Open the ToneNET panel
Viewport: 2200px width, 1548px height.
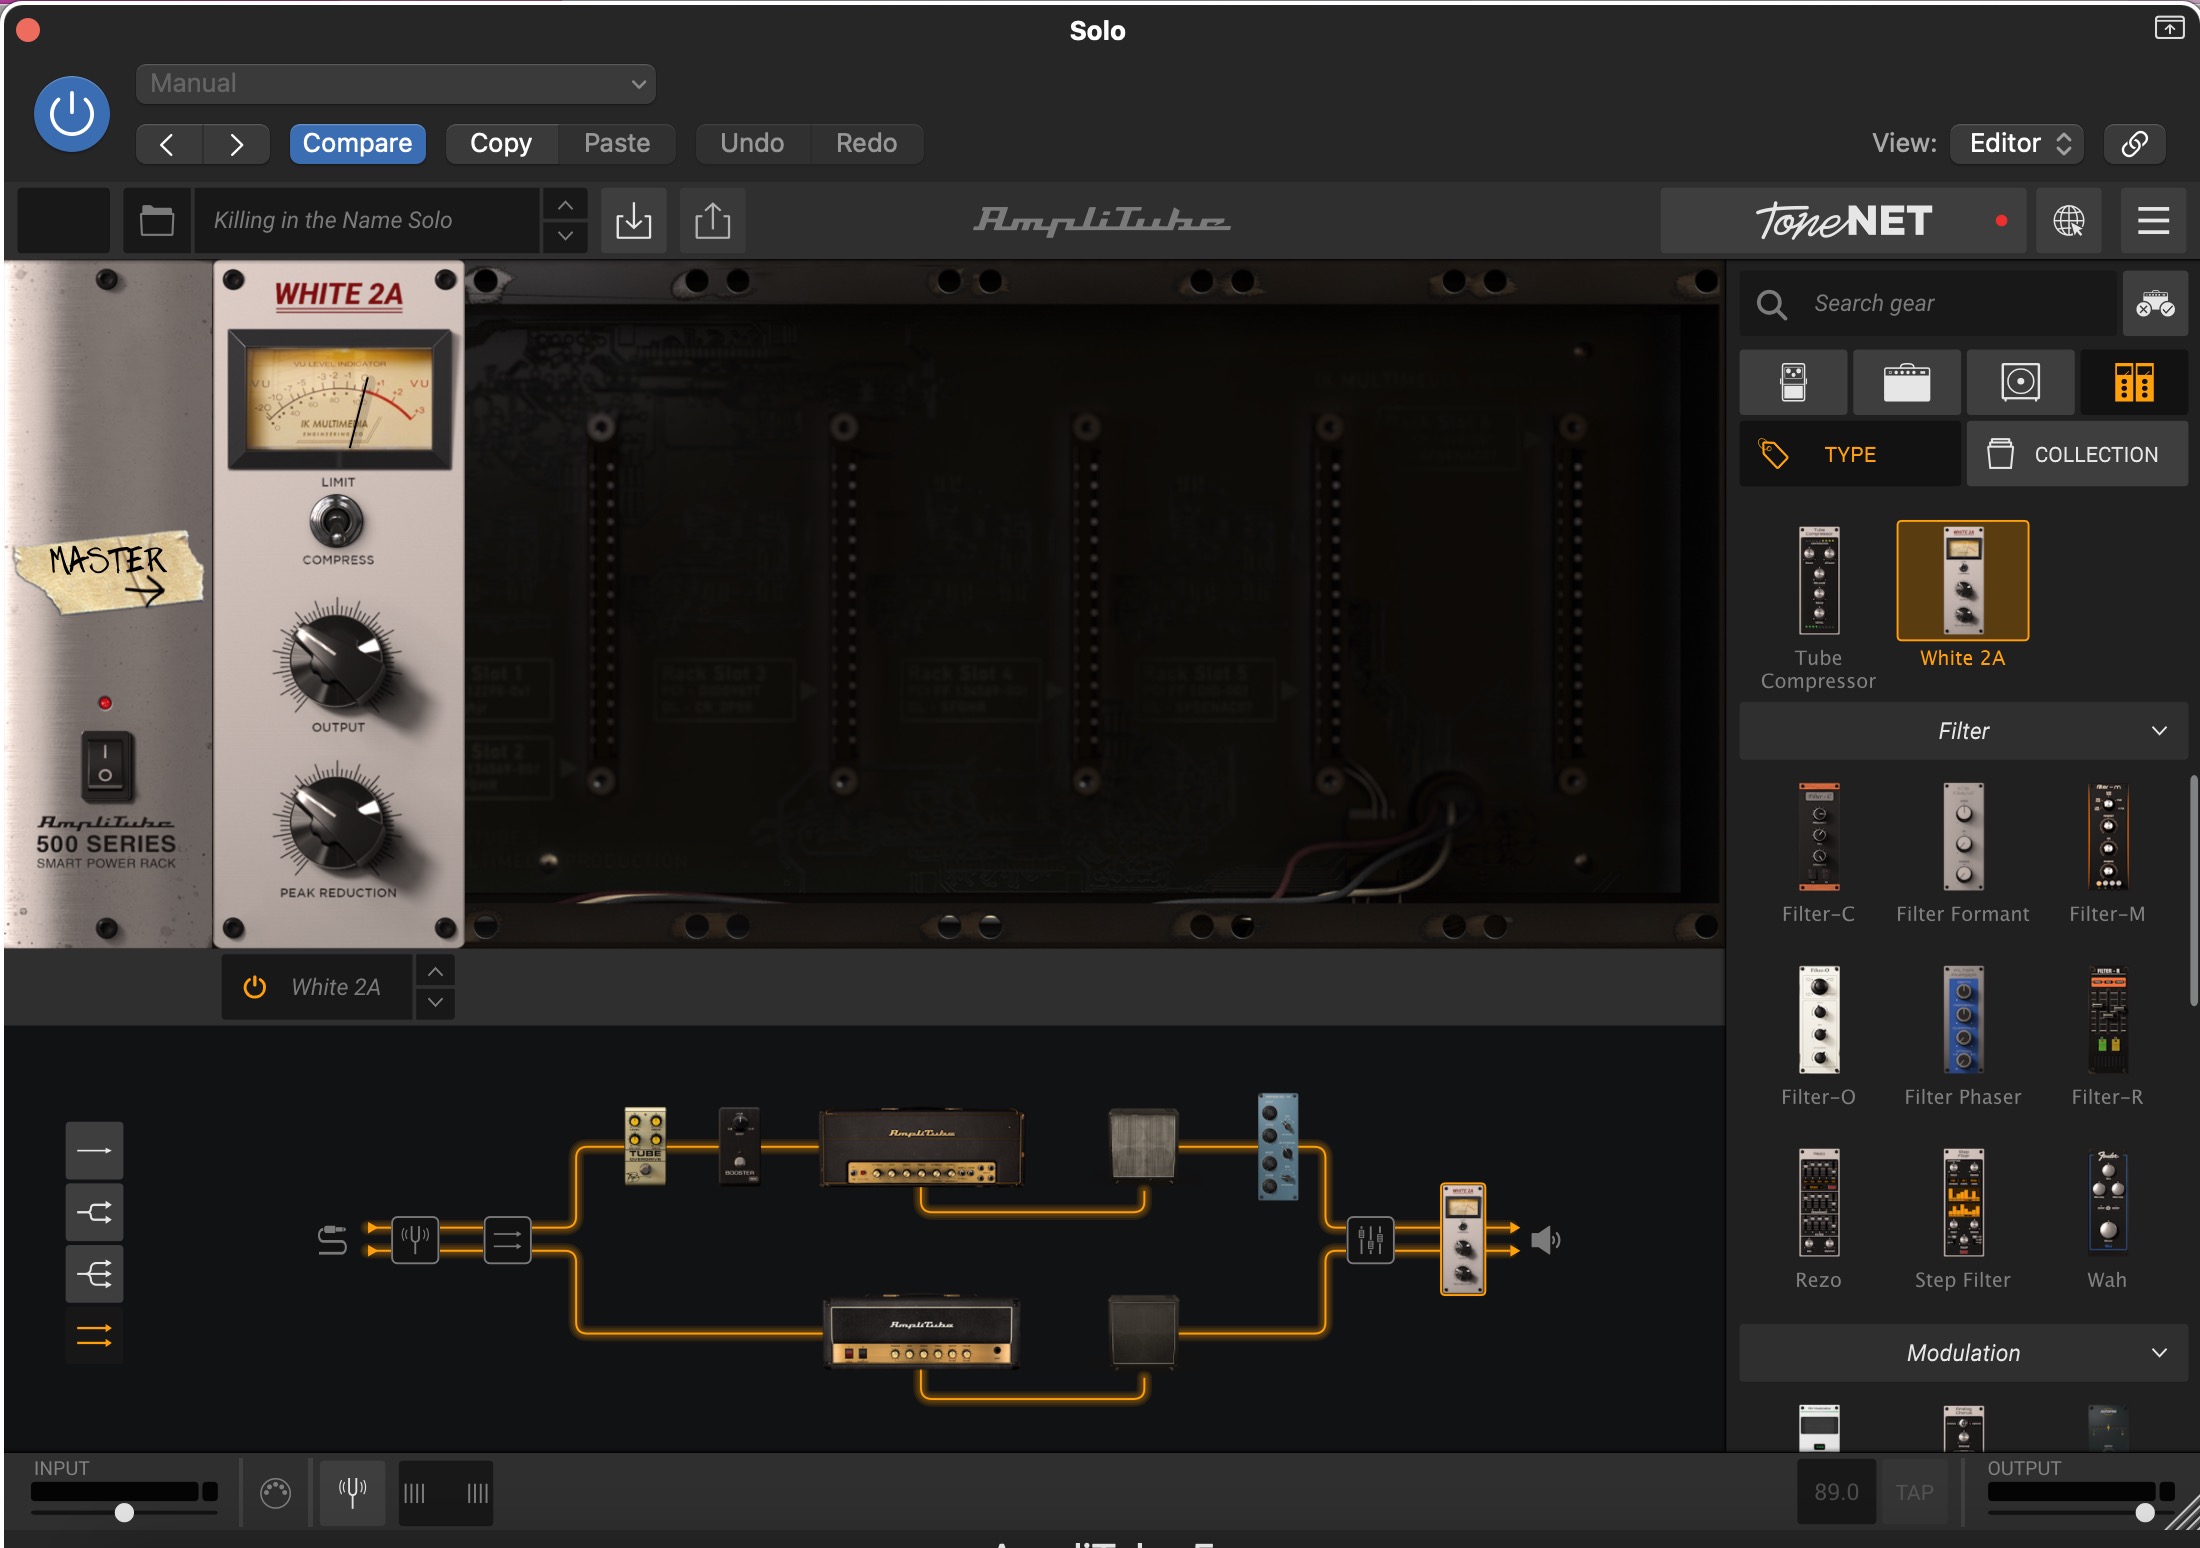pos(1843,220)
